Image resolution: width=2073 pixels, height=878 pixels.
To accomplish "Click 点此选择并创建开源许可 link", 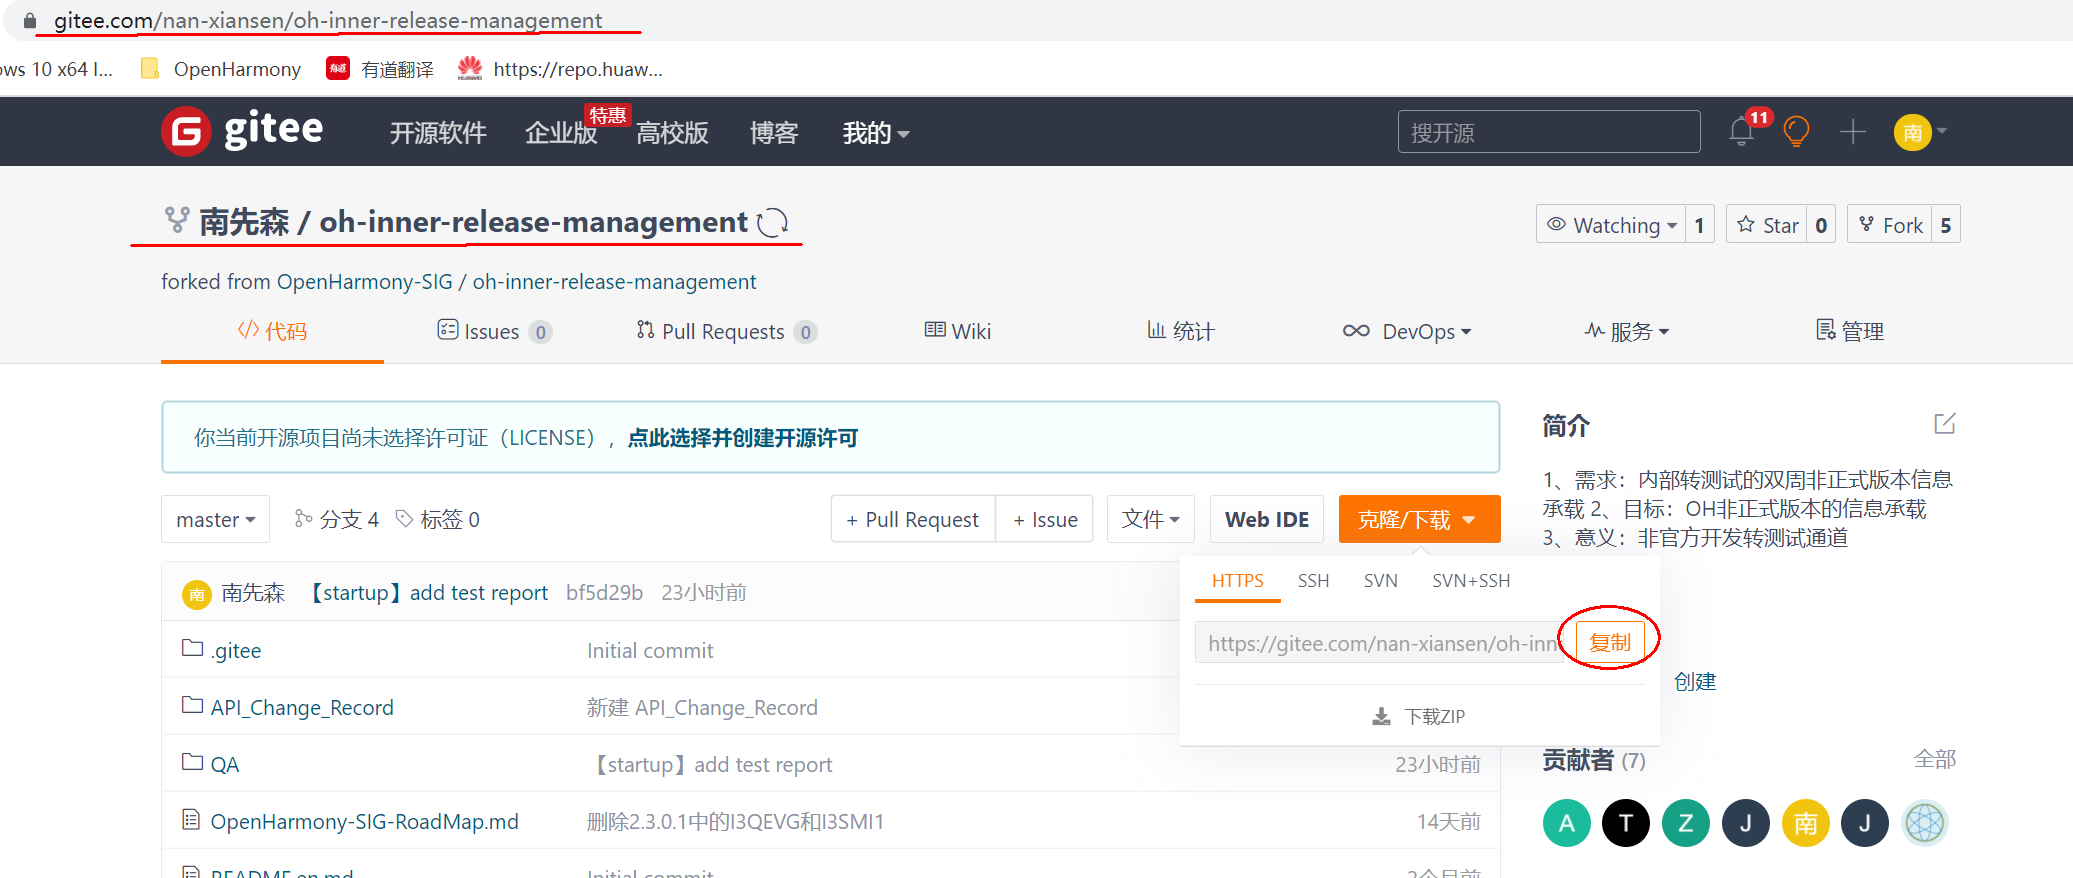I will tap(743, 438).
